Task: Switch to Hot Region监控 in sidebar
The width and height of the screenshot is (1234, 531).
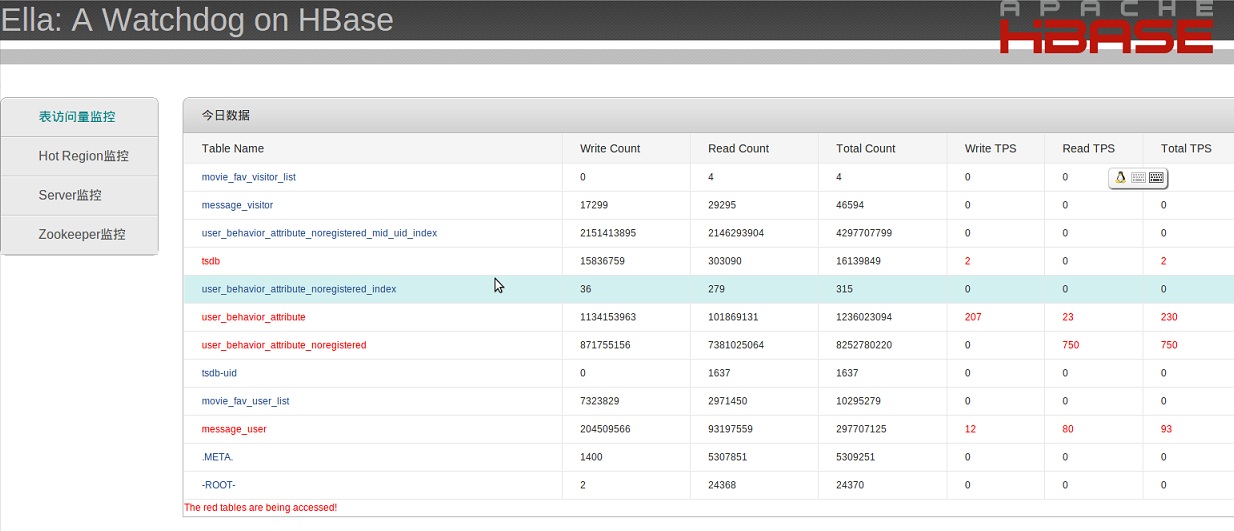Action: click(83, 156)
